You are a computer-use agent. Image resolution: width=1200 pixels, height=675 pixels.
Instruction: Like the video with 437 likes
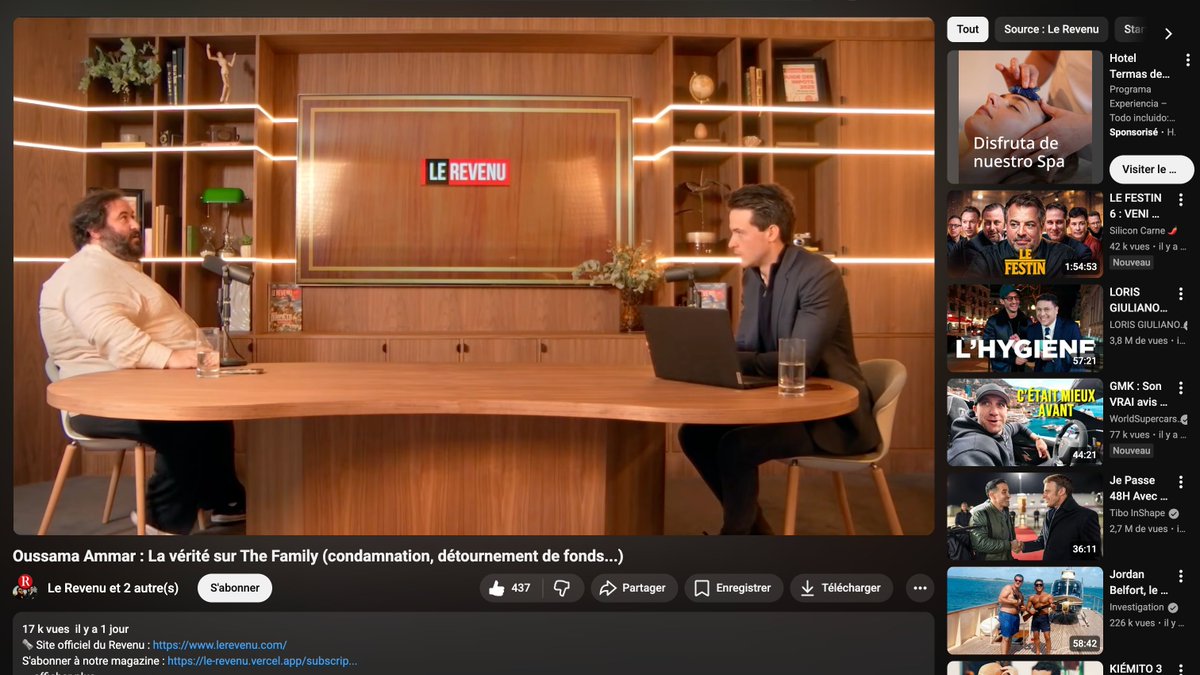pos(511,588)
